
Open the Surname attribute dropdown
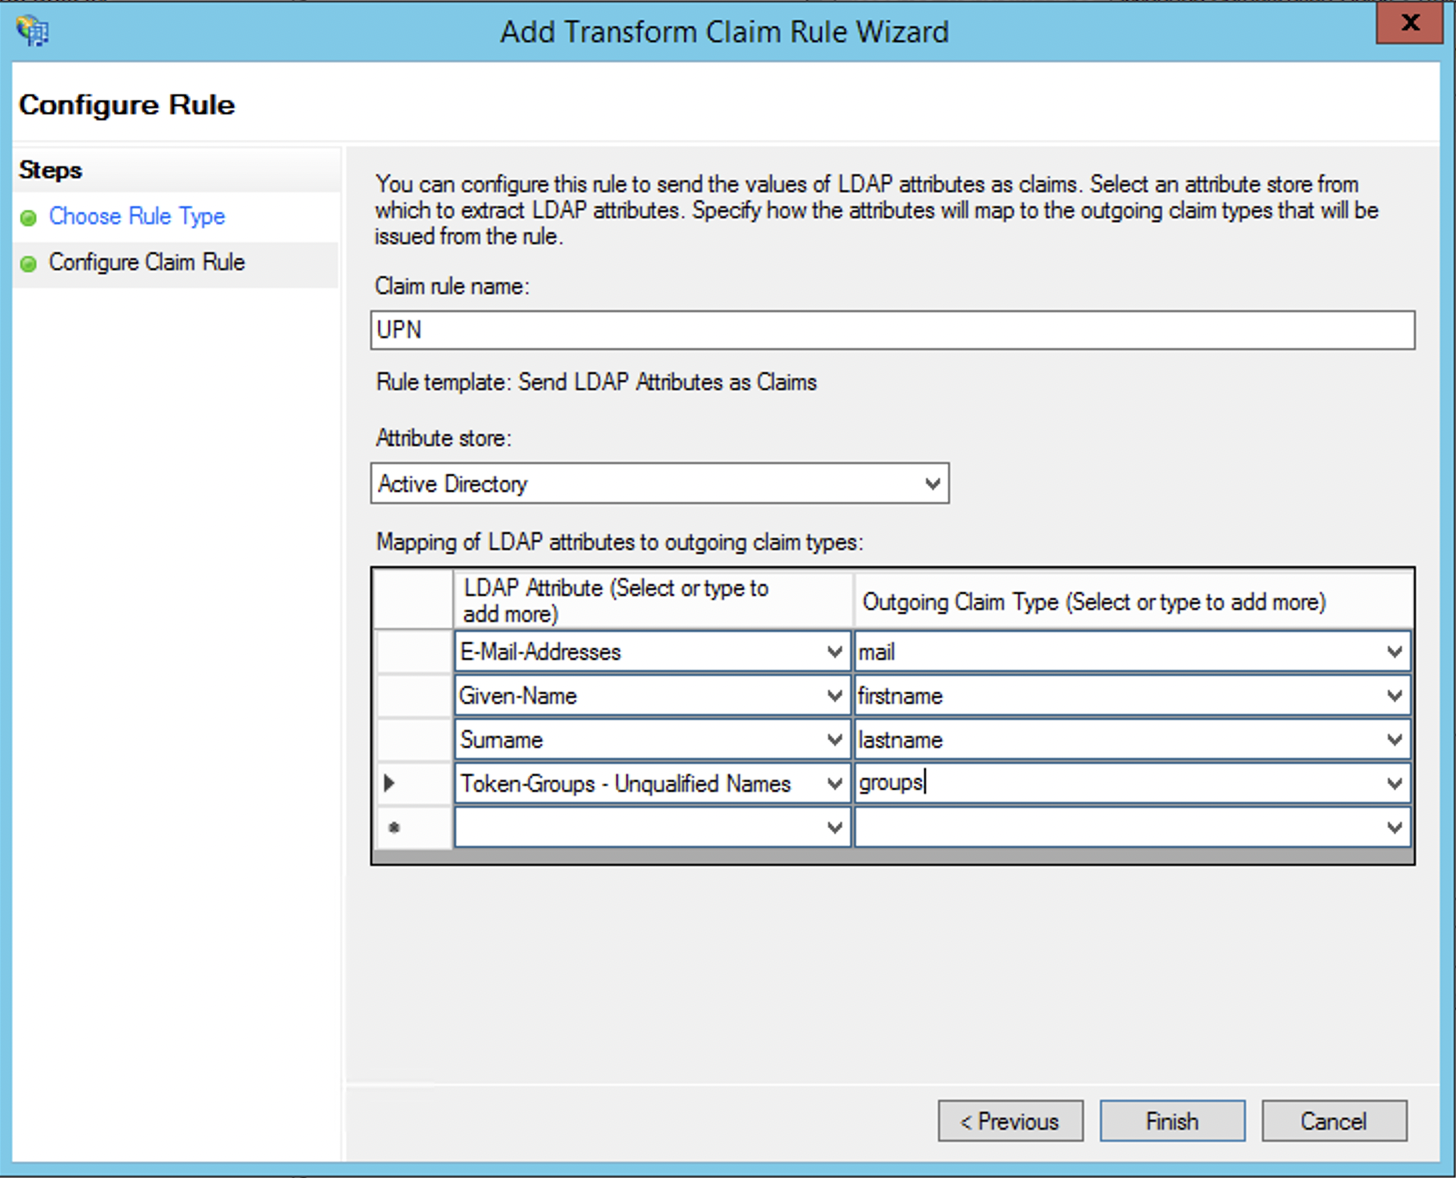point(836,739)
